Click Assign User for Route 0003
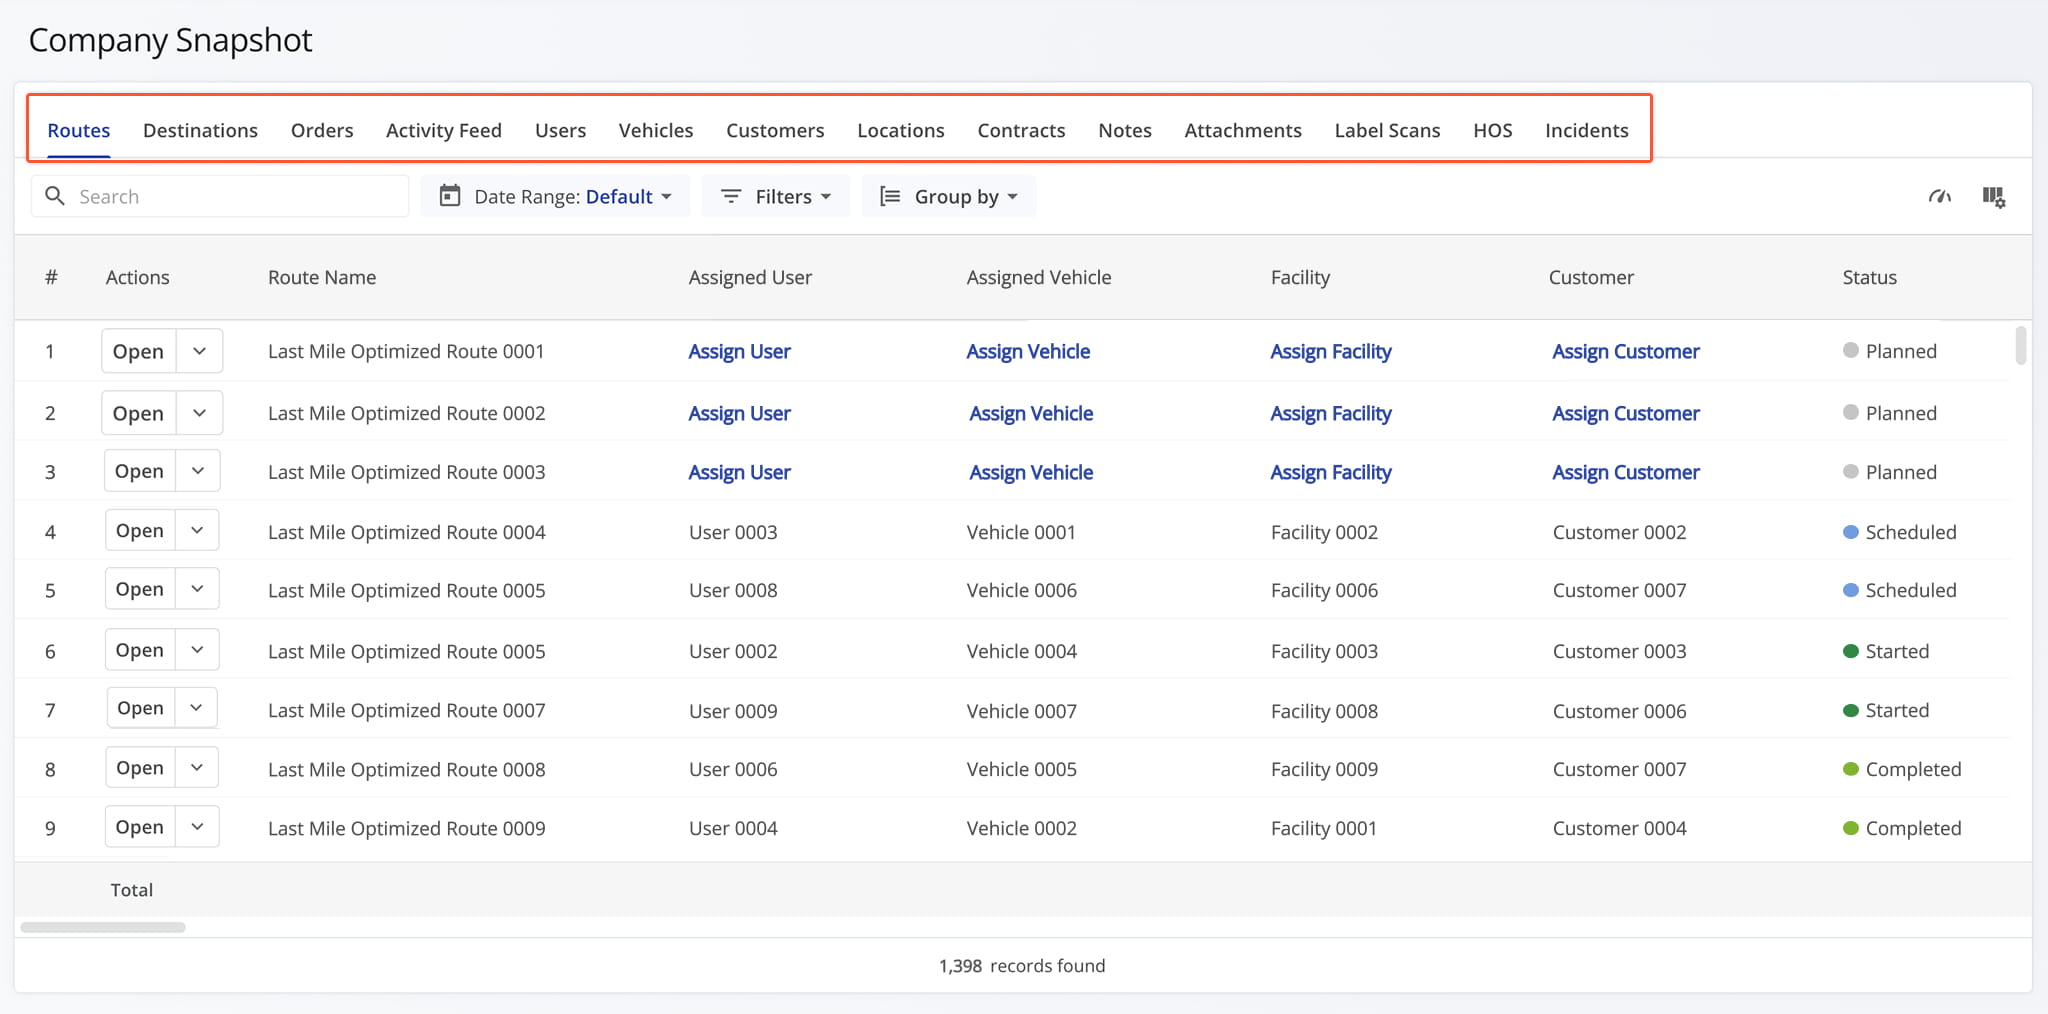Viewport: 2048px width, 1014px height. coord(739,472)
